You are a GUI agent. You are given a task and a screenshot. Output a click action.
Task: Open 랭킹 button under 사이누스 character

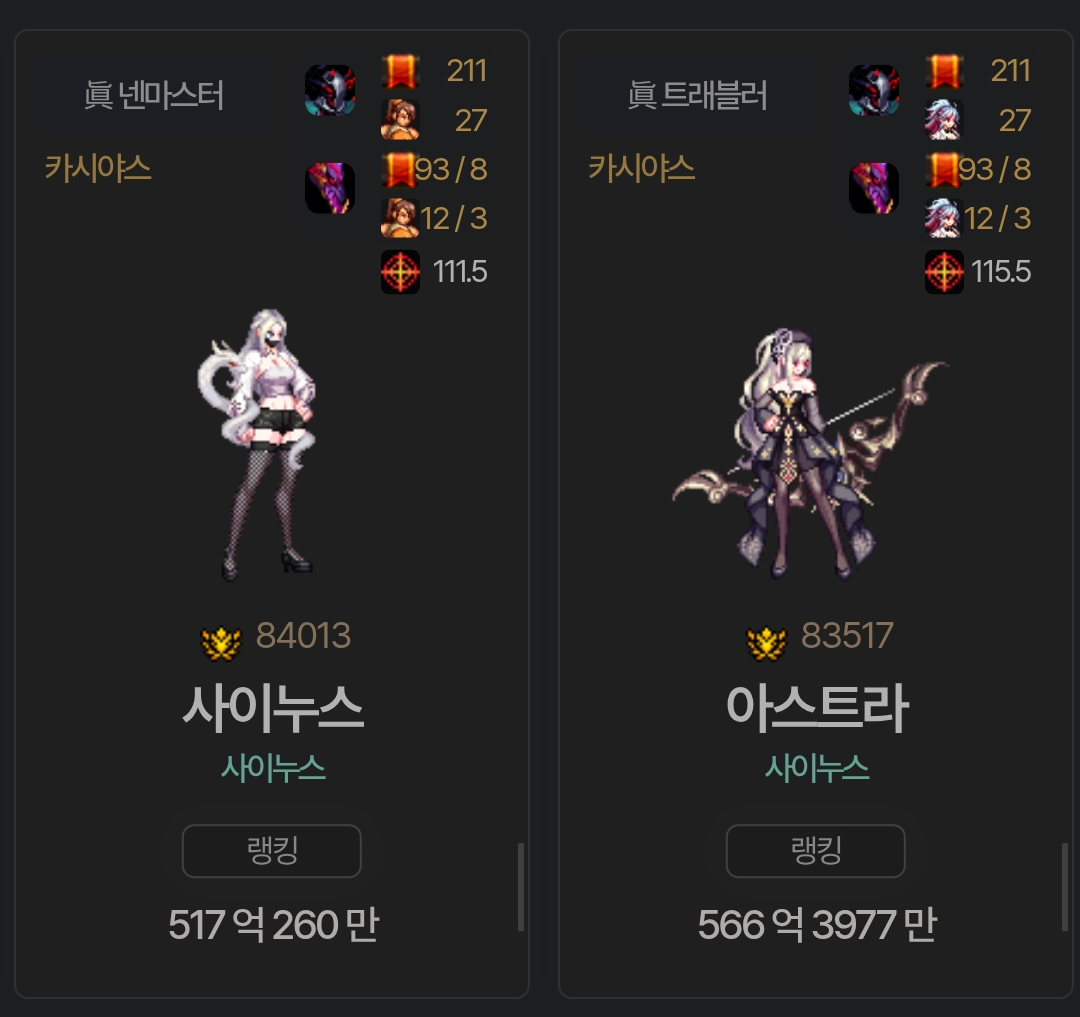(x=271, y=851)
